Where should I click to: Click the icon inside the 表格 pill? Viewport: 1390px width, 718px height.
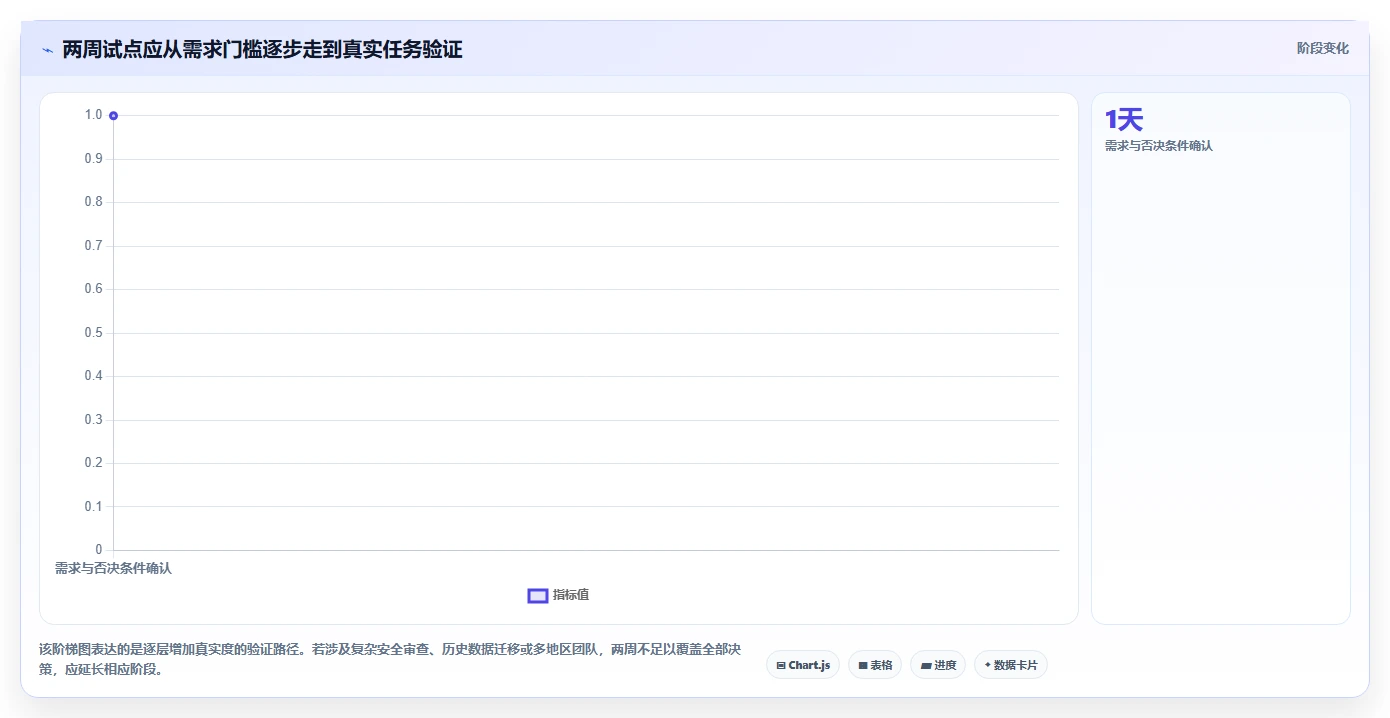(x=863, y=665)
